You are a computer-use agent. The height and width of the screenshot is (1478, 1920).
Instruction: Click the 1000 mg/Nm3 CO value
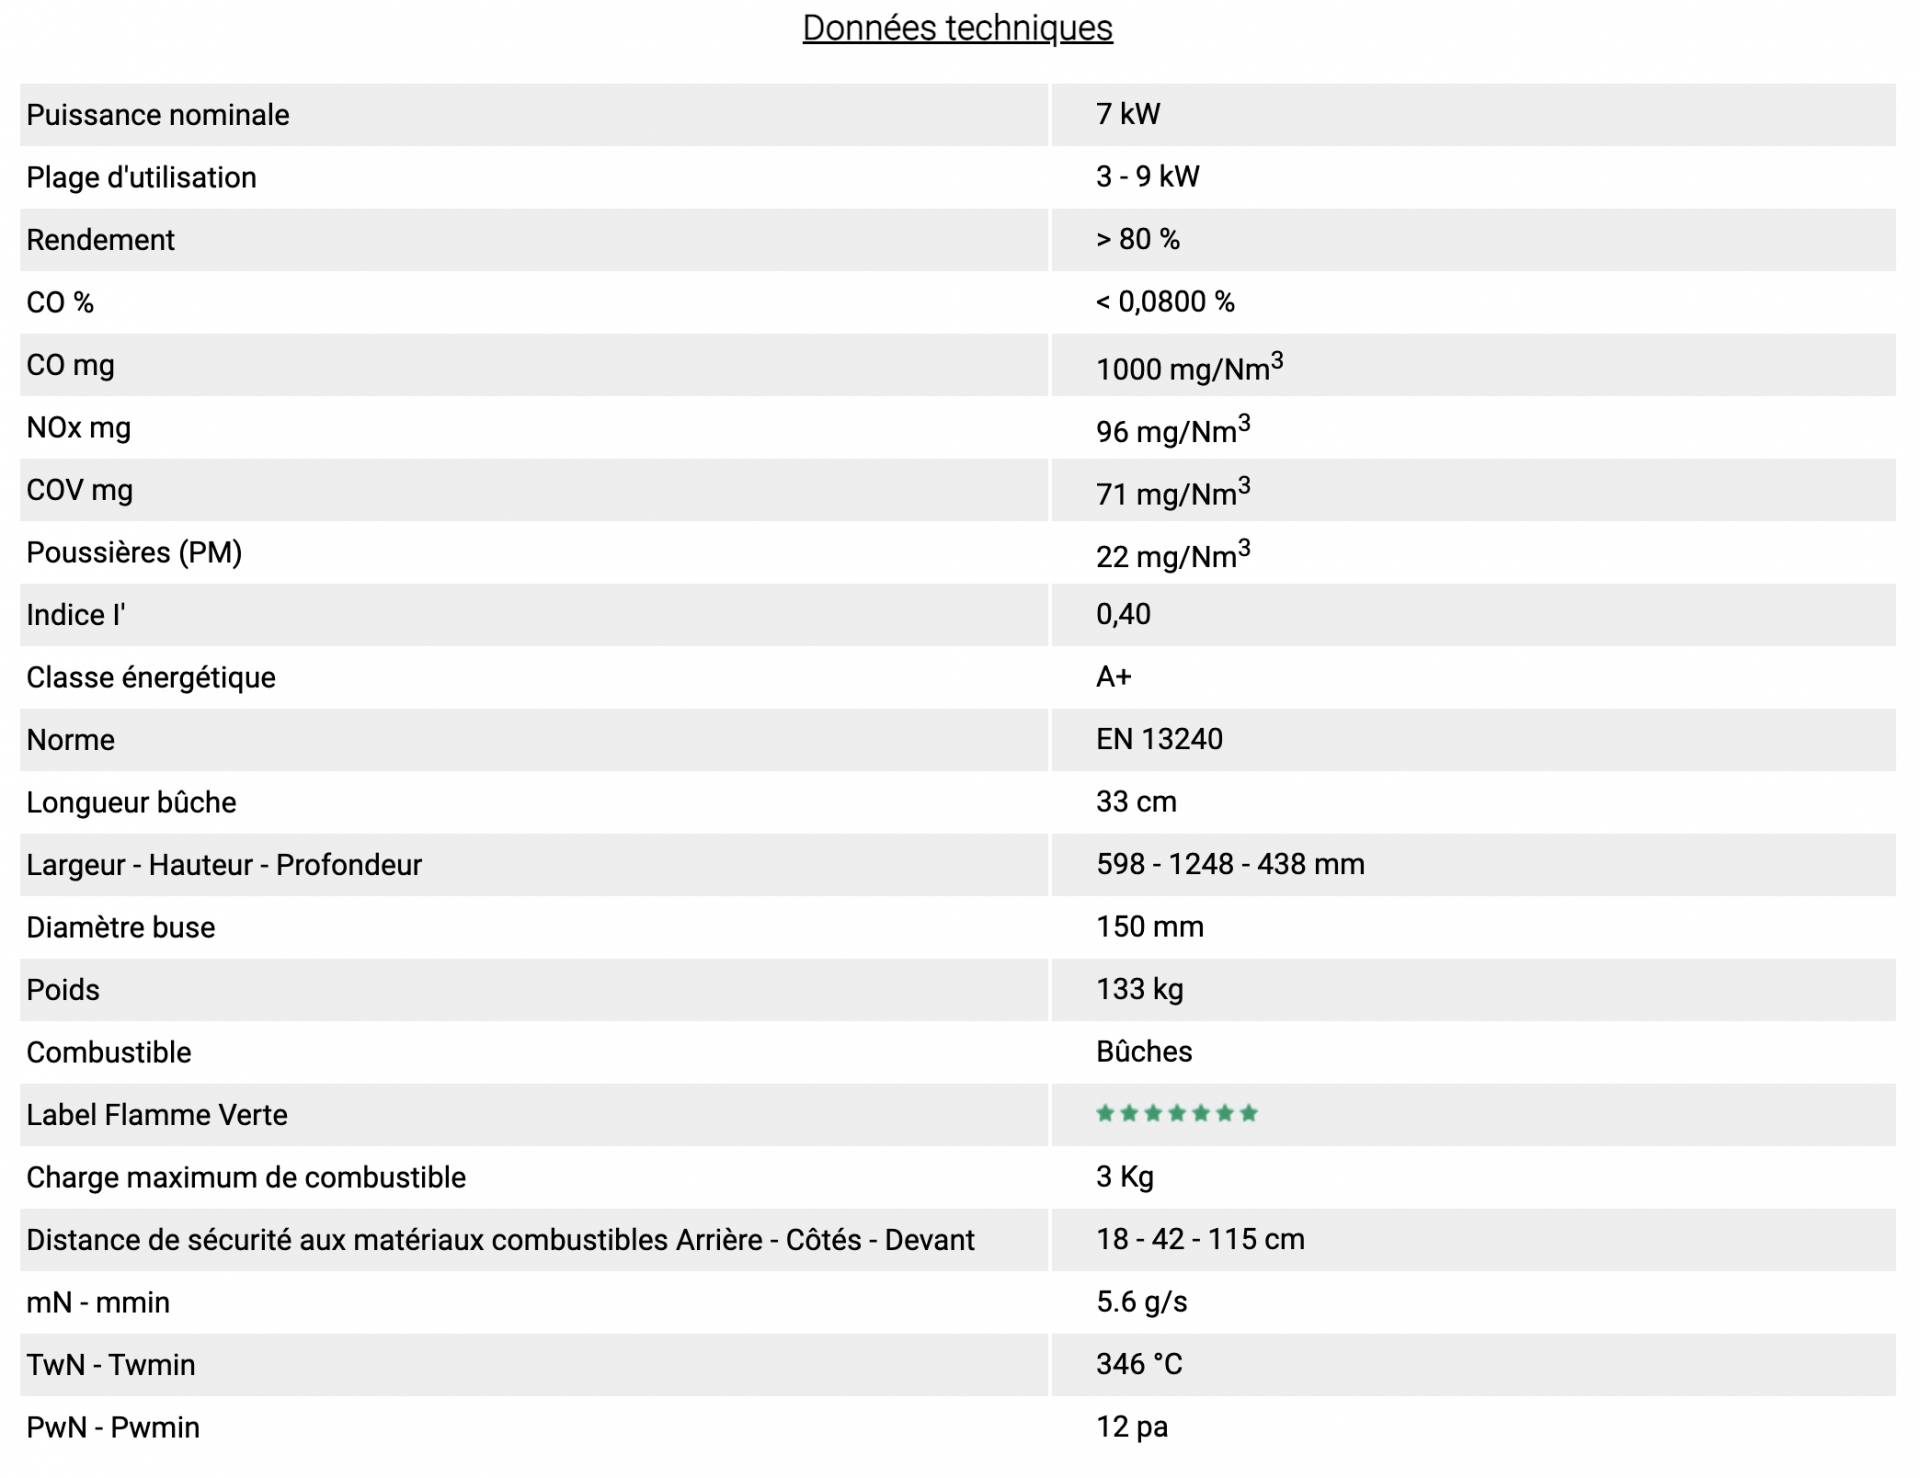[x=1190, y=367]
